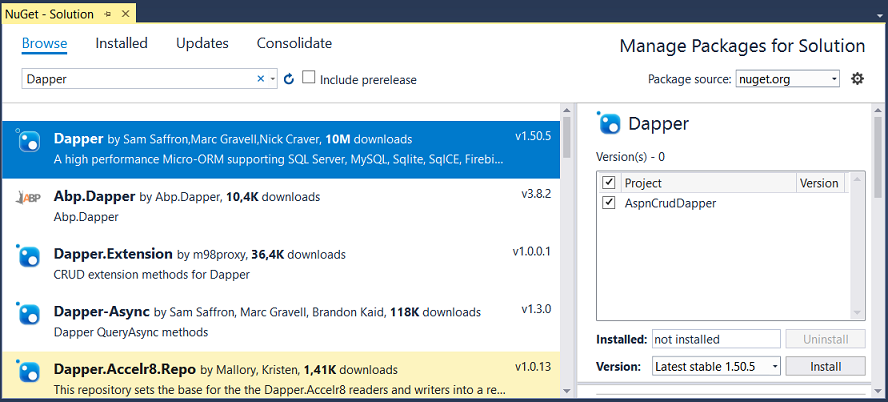
Task: Click the pin icon on NuGet - Solution tab
Action: (x=108, y=15)
